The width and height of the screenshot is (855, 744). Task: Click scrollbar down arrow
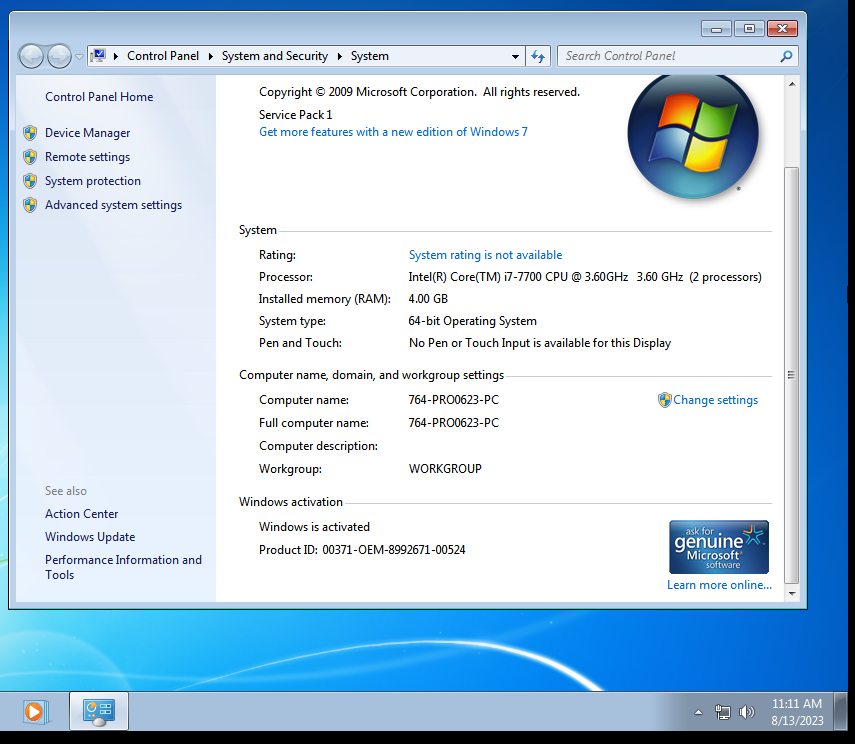click(x=792, y=593)
